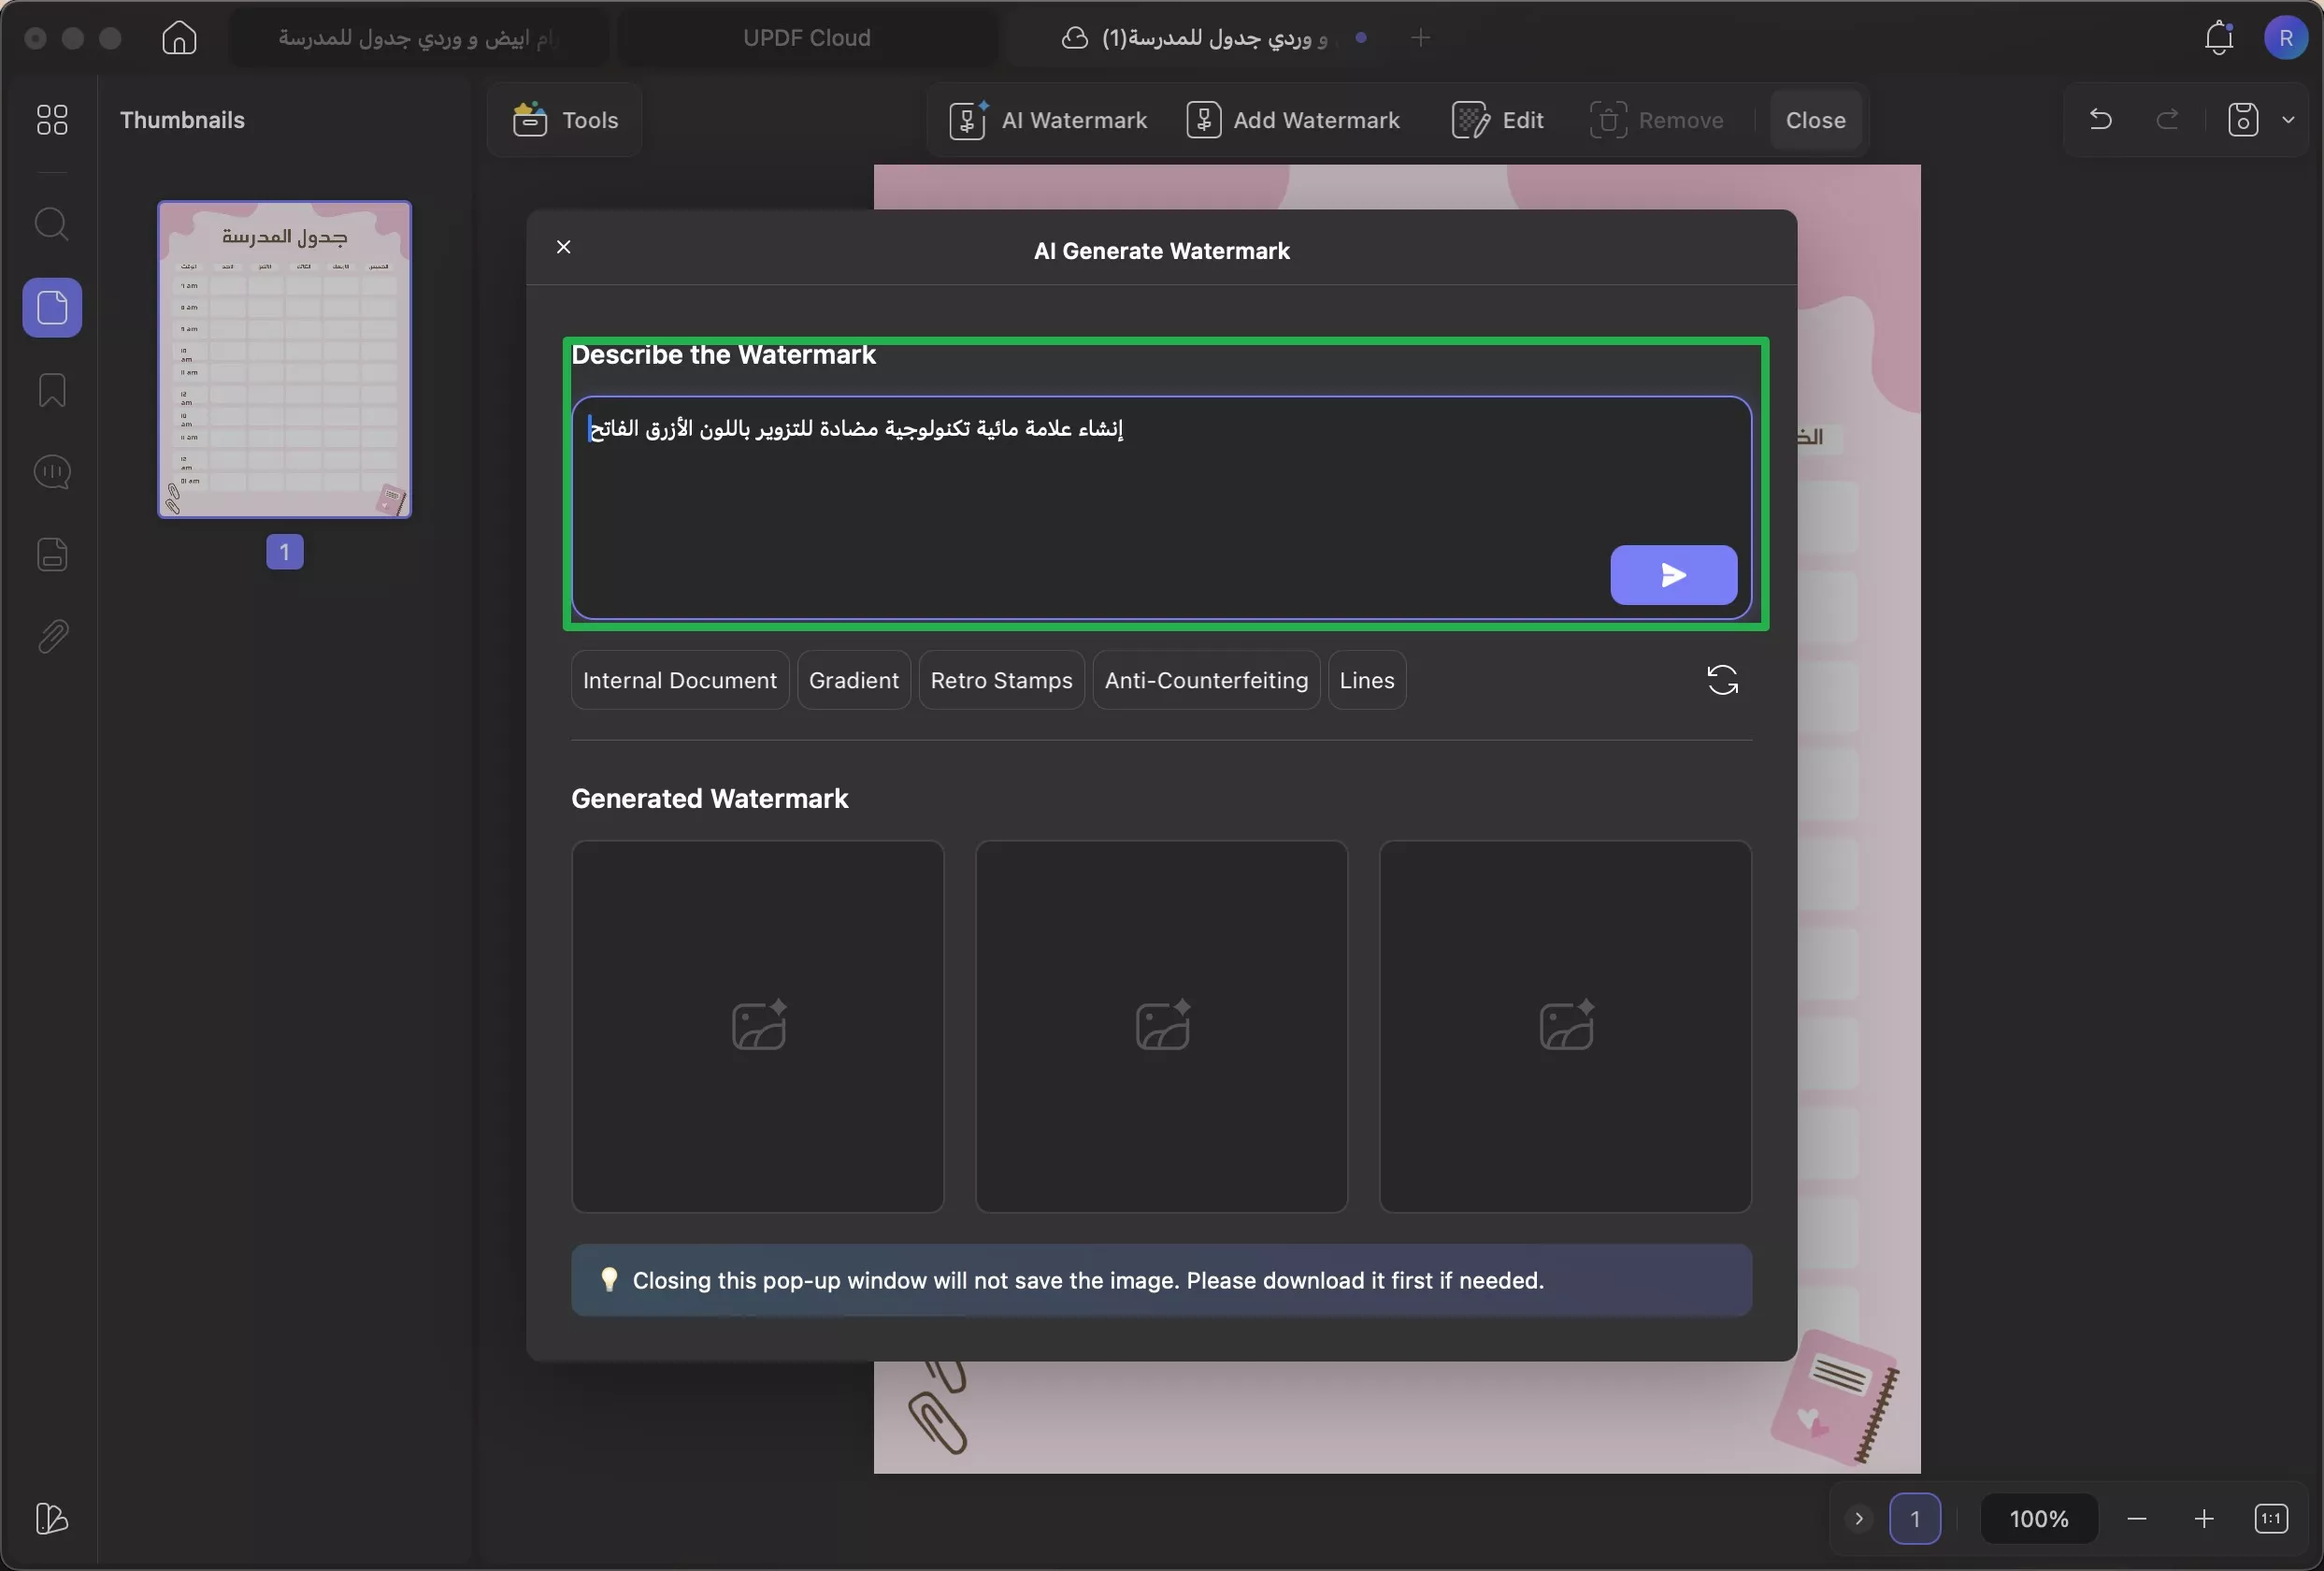Go to the home screen icon
2324x1571 pixels.
(179, 38)
